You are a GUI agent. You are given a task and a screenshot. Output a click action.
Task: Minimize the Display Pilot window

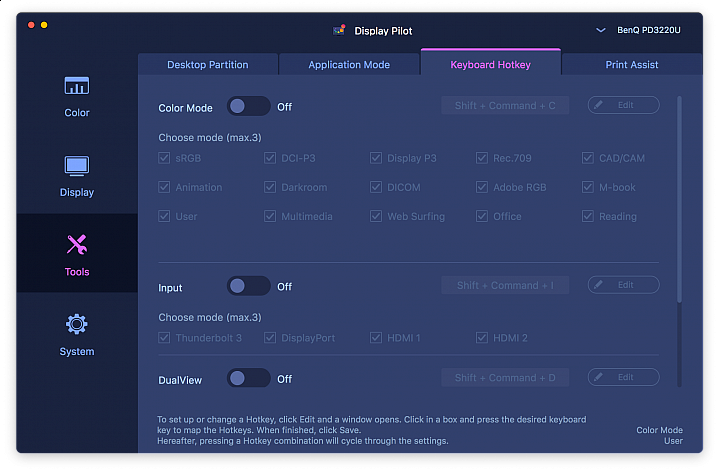coord(44,25)
